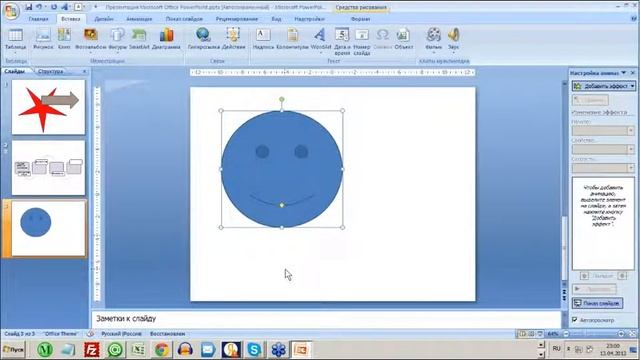Redo action in quick access toolbar

click(x=53, y=7)
